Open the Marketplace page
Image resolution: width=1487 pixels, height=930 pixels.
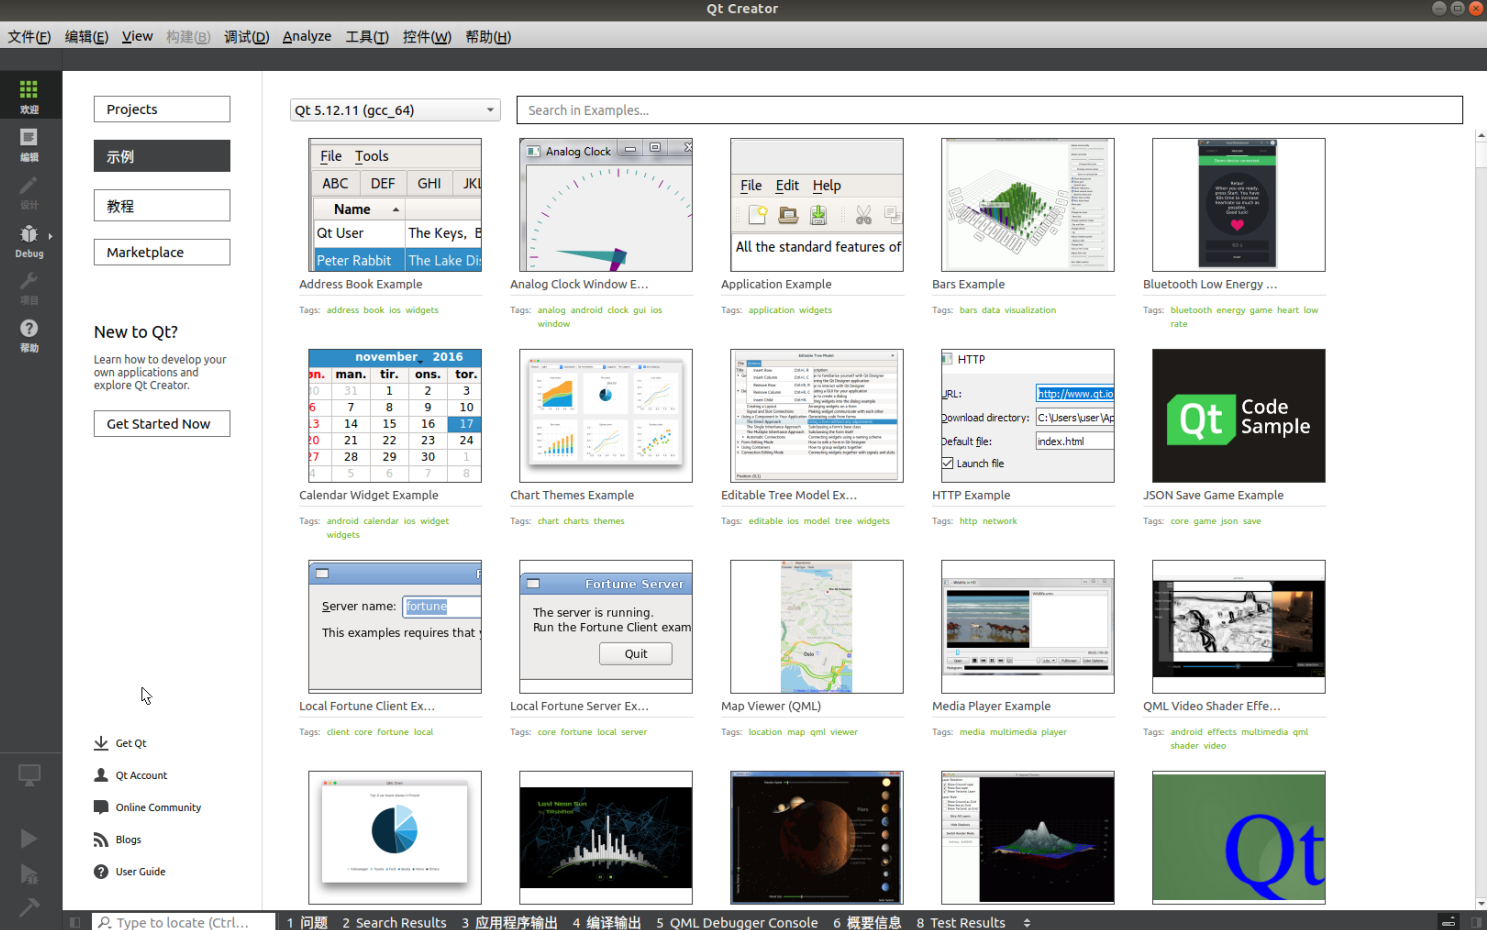tap(162, 252)
